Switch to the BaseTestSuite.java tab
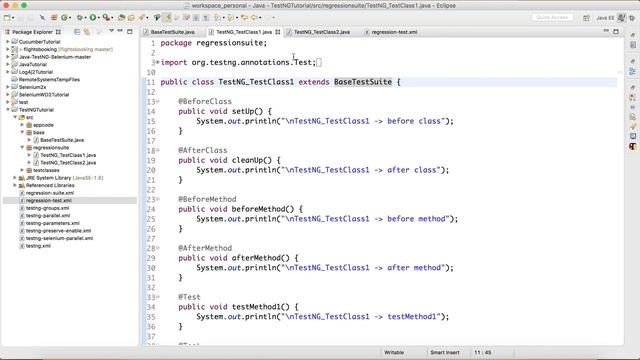Screen dimensions: 640x360 172,32
